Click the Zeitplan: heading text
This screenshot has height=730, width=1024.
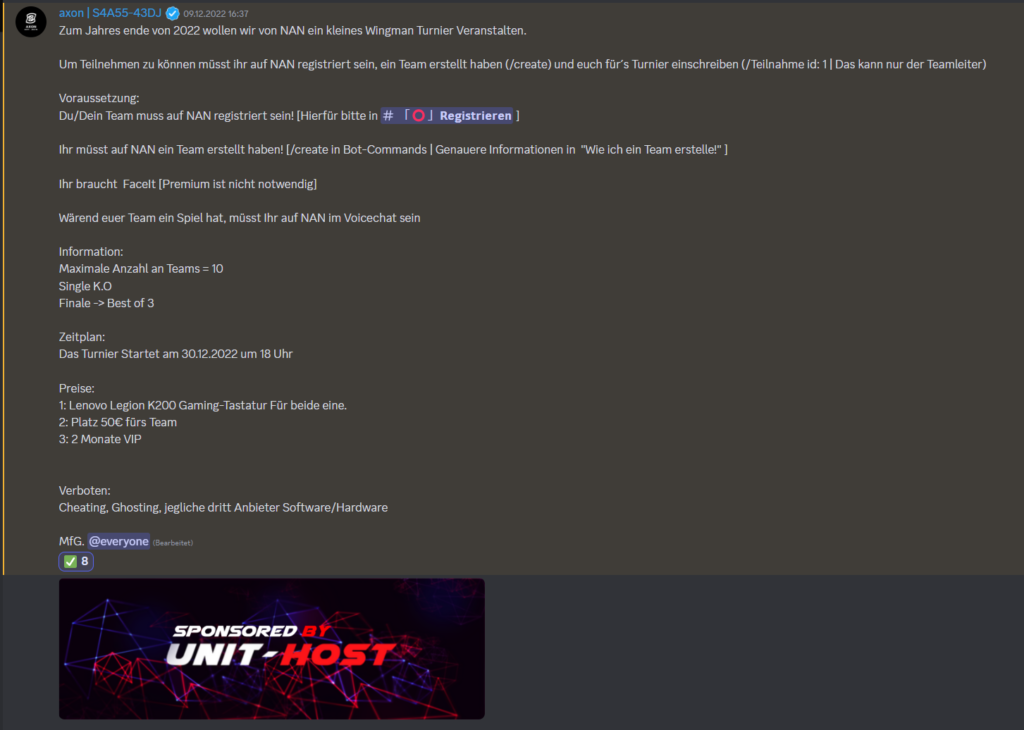[82, 337]
